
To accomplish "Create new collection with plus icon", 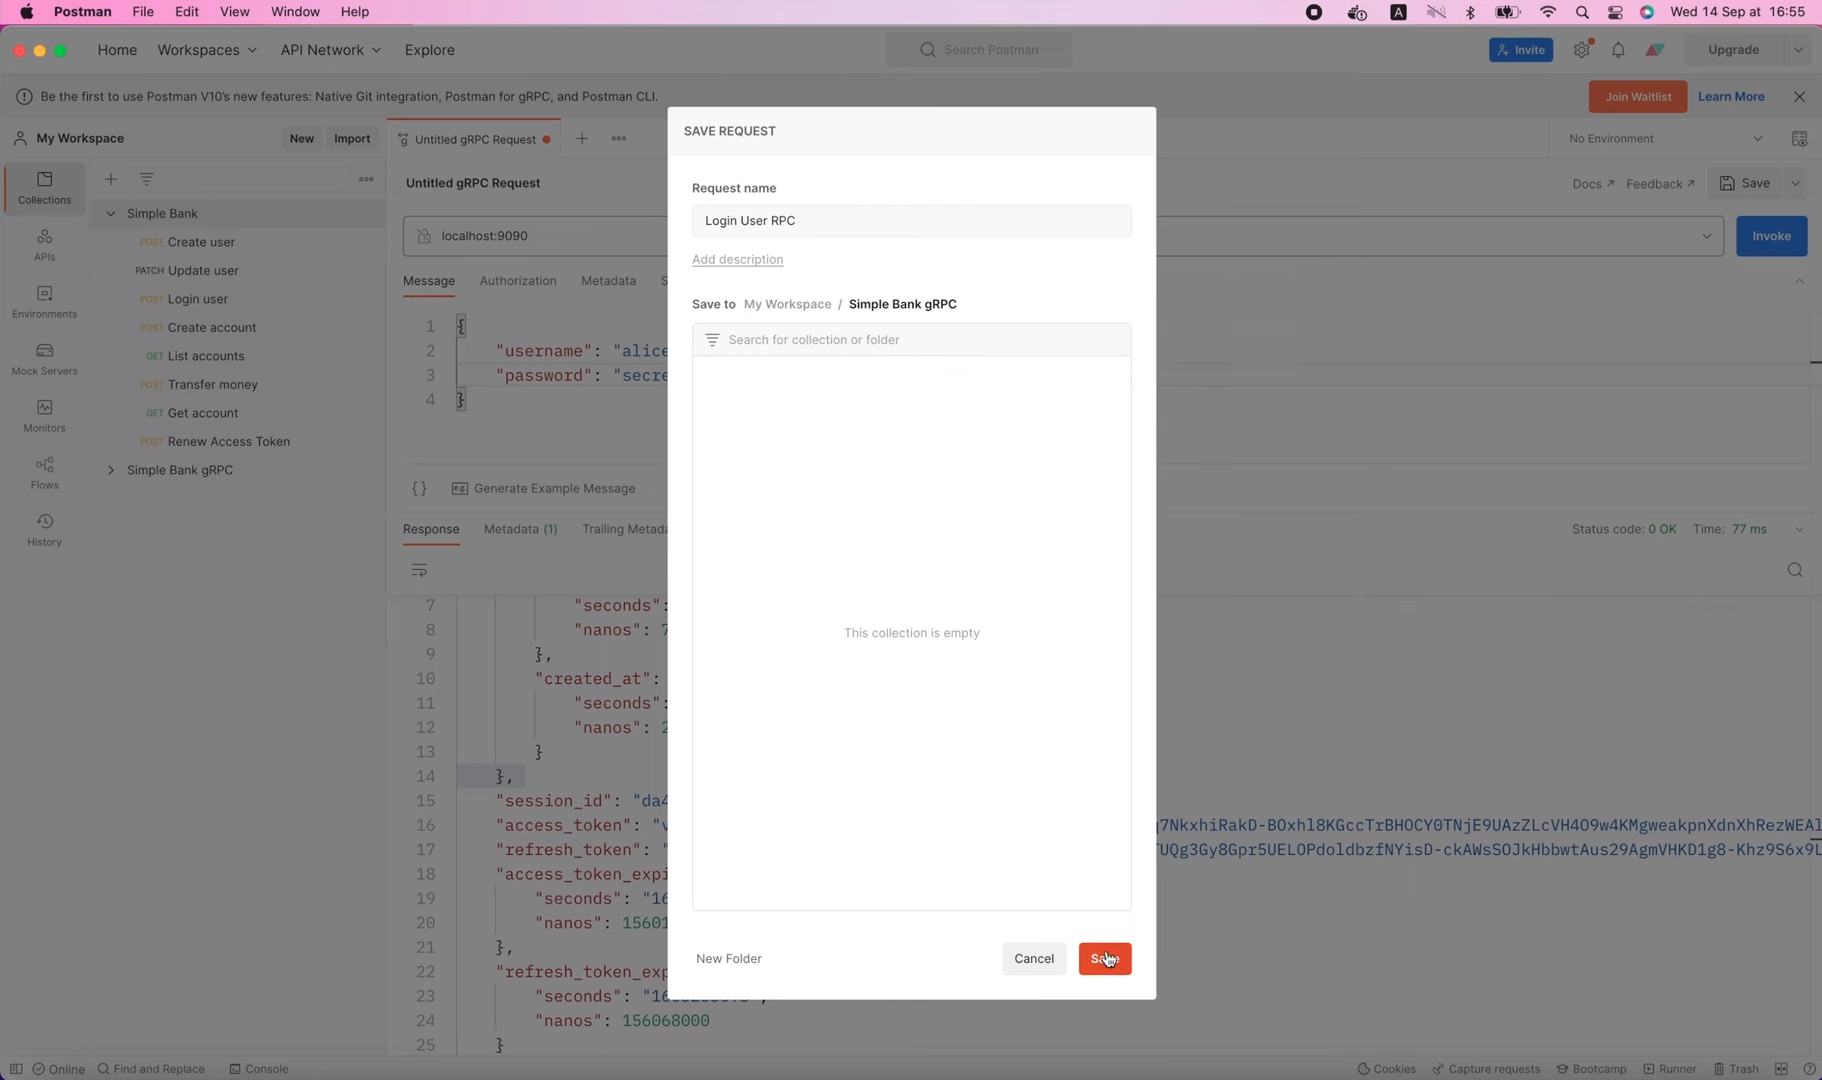I will coord(111,179).
